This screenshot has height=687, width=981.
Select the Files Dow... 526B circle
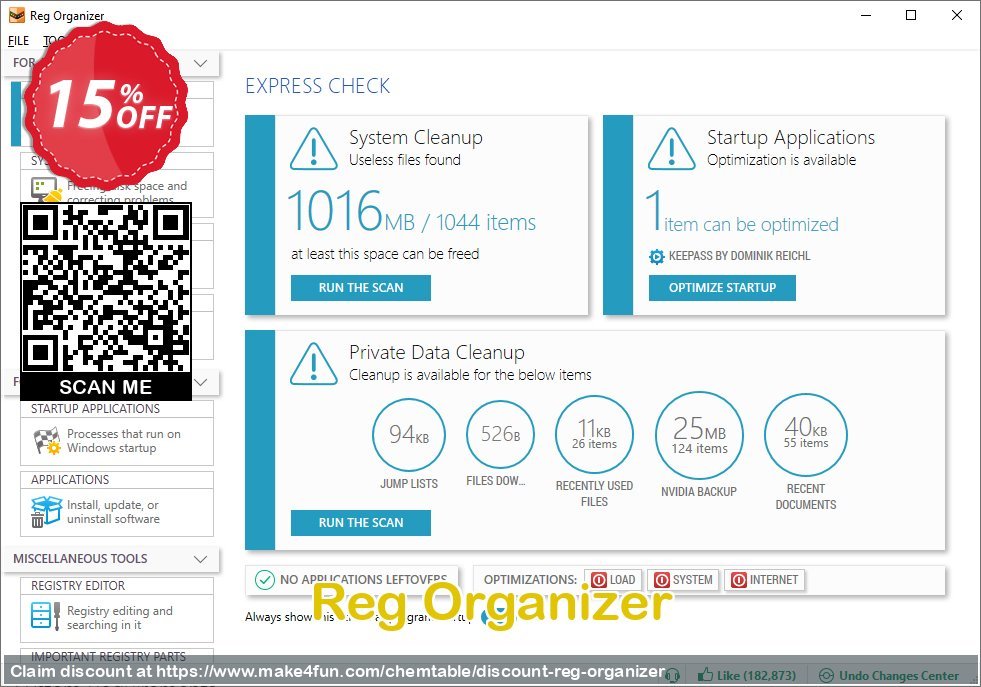[x=501, y=434]
